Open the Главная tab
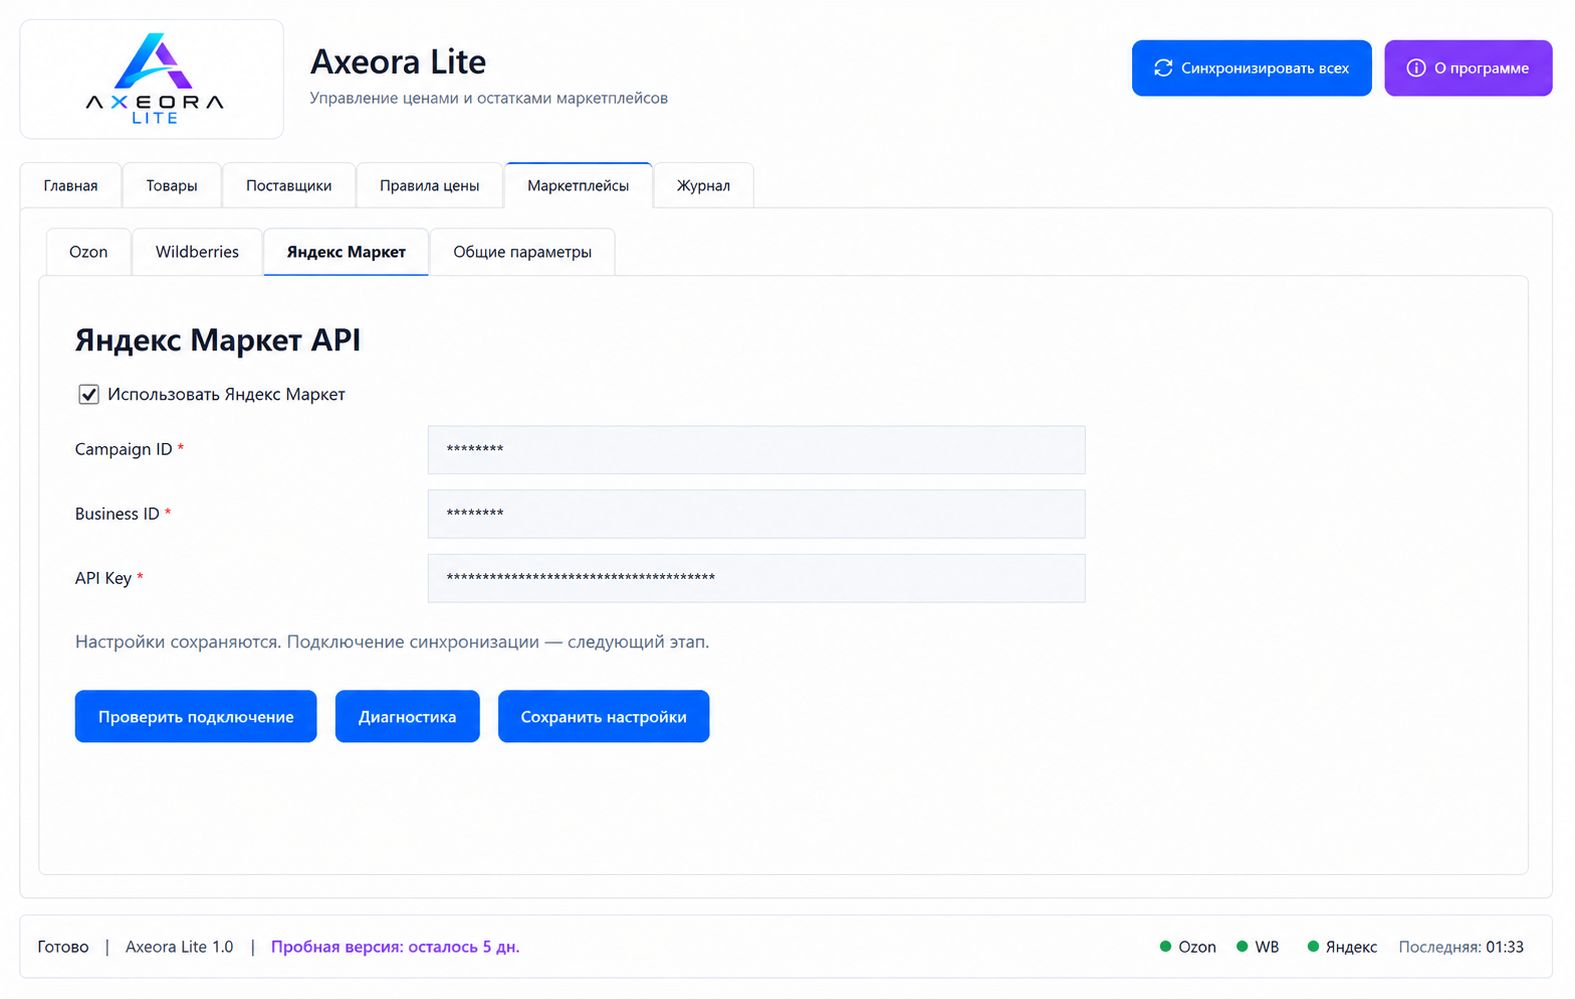The width and height of the screenshot is (1575, 999). (x=71, y=185)
